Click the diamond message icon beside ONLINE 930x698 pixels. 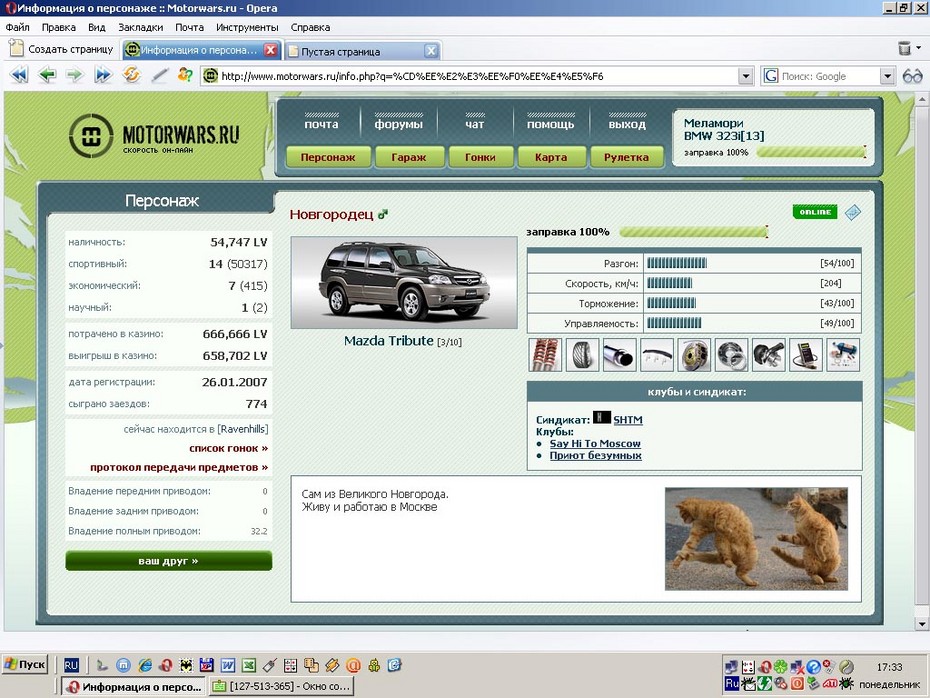click(x=852, y=212)
